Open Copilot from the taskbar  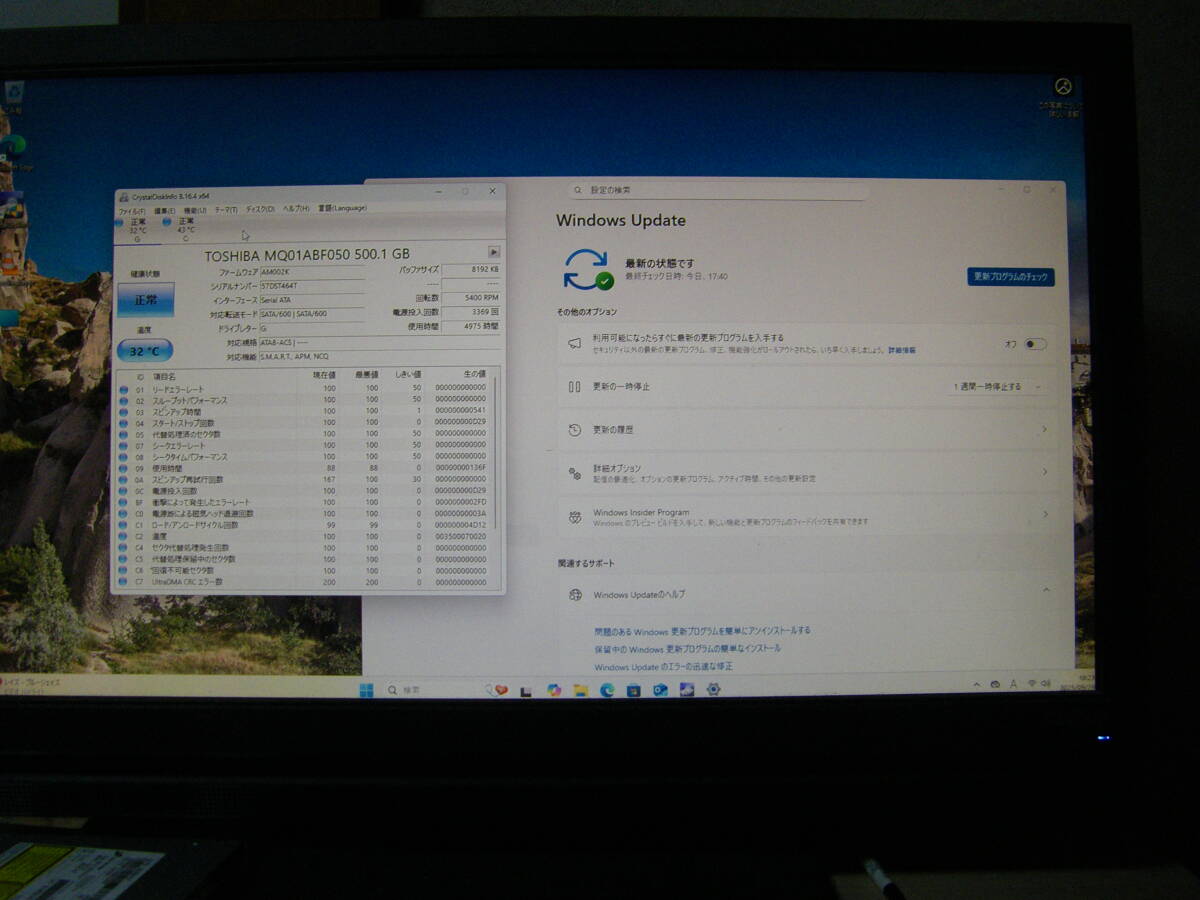pyautogui.click(x=554, y=690)
